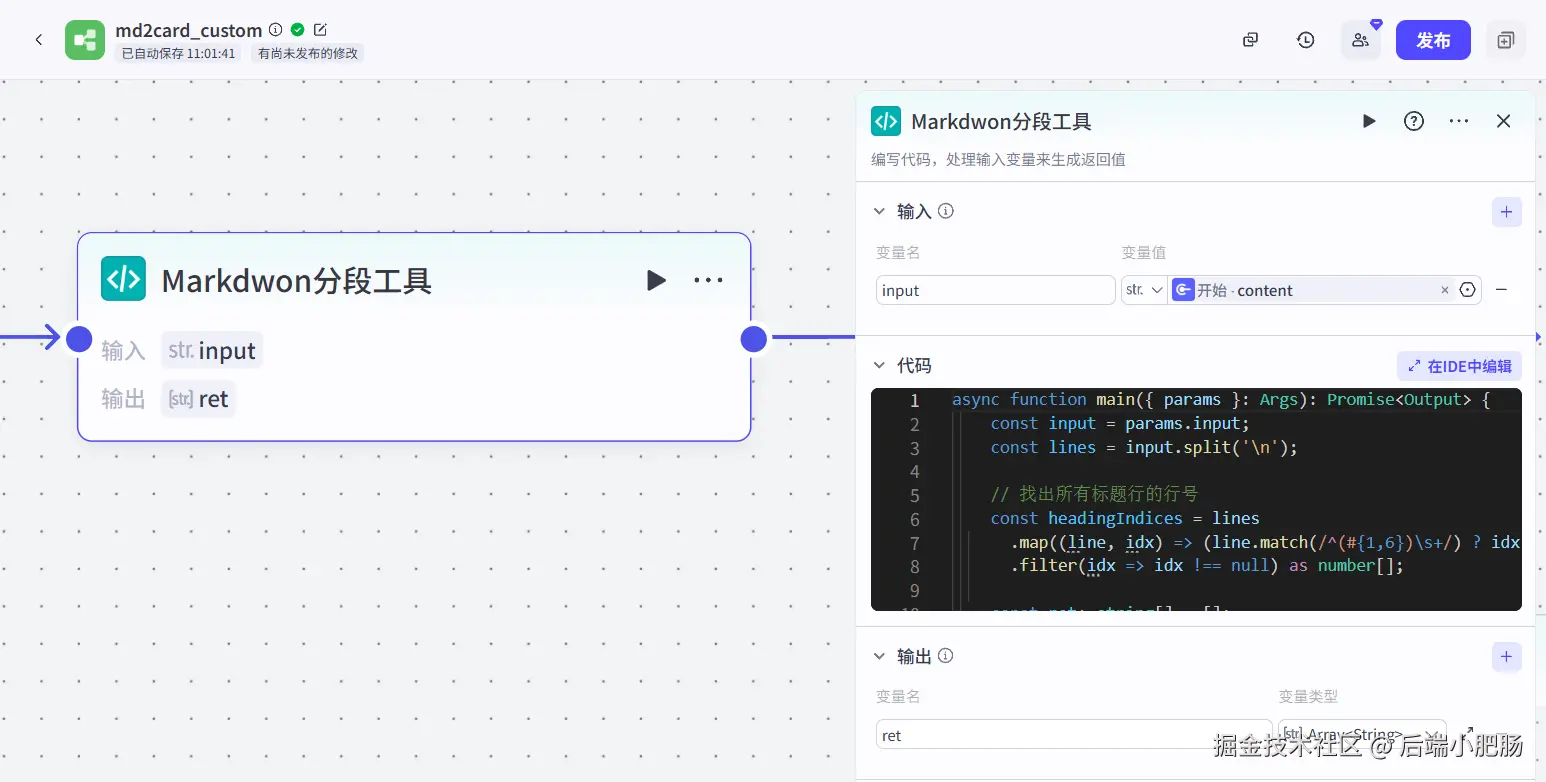1546x782 pixels.
Task: Collapse the 输出 section
Action: coord(879,656)
